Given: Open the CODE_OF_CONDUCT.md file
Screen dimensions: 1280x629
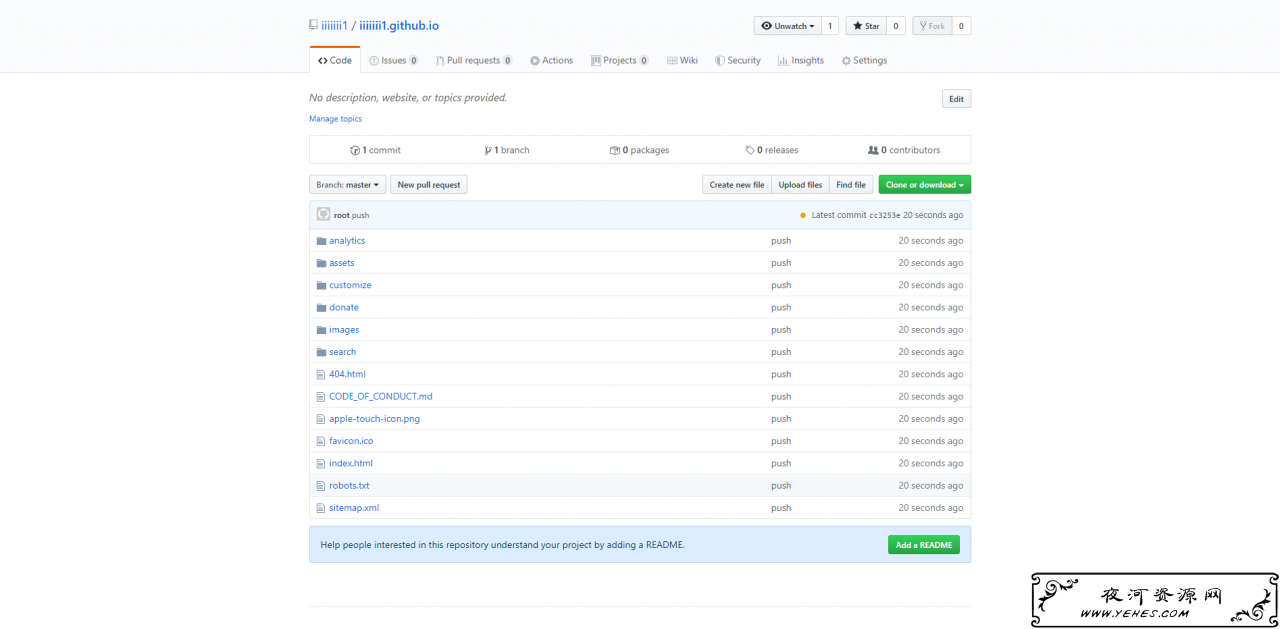Looking at the screenshot, I should pos(381,396).
